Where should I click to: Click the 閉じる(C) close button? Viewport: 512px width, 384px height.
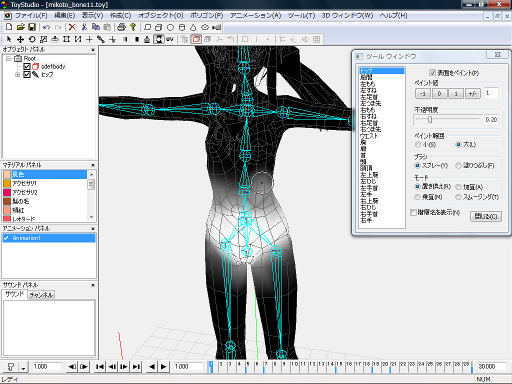[486, 216]
